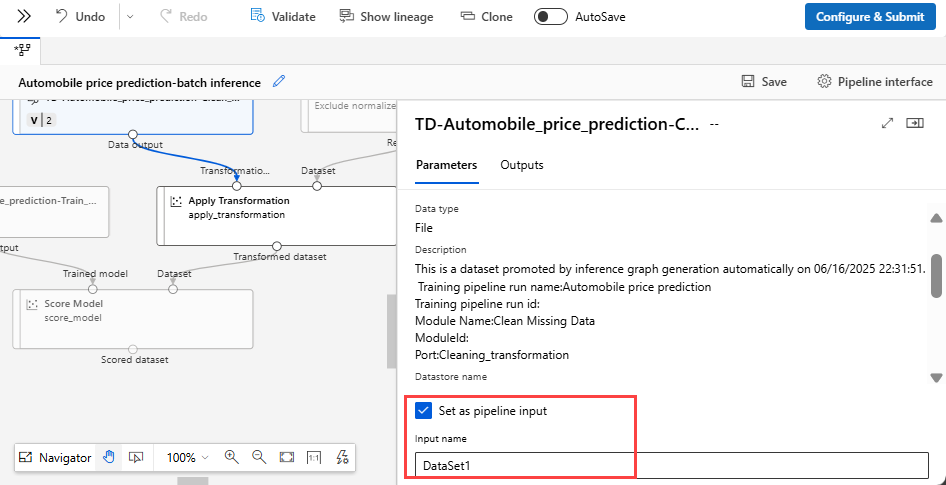Select the pan hand tool
Viewport: 946px width, 485px height.
(109, 457)
